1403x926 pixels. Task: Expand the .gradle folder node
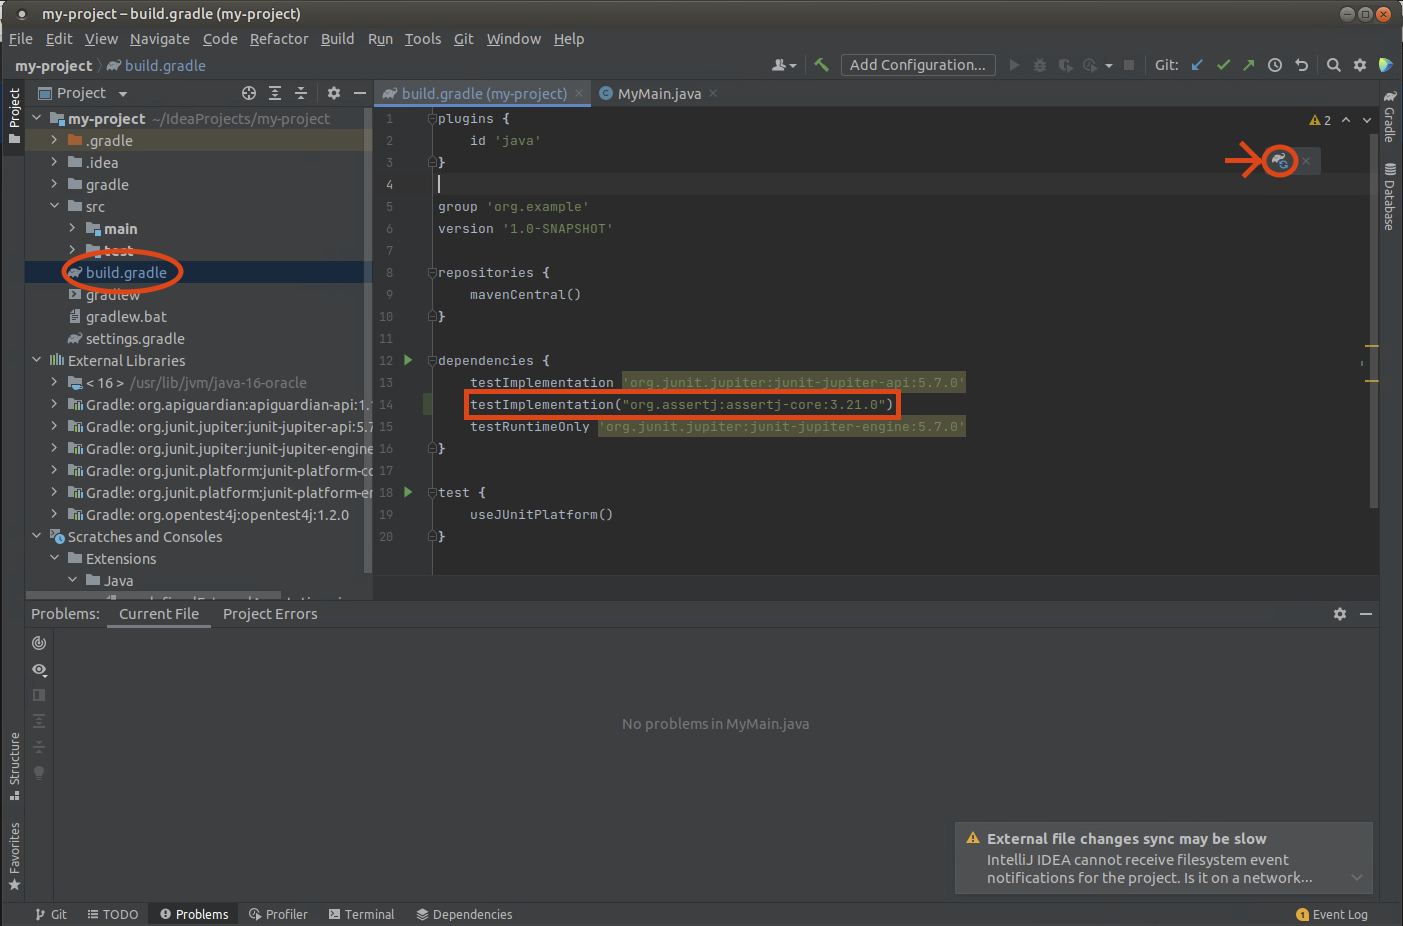click(54, 140)
